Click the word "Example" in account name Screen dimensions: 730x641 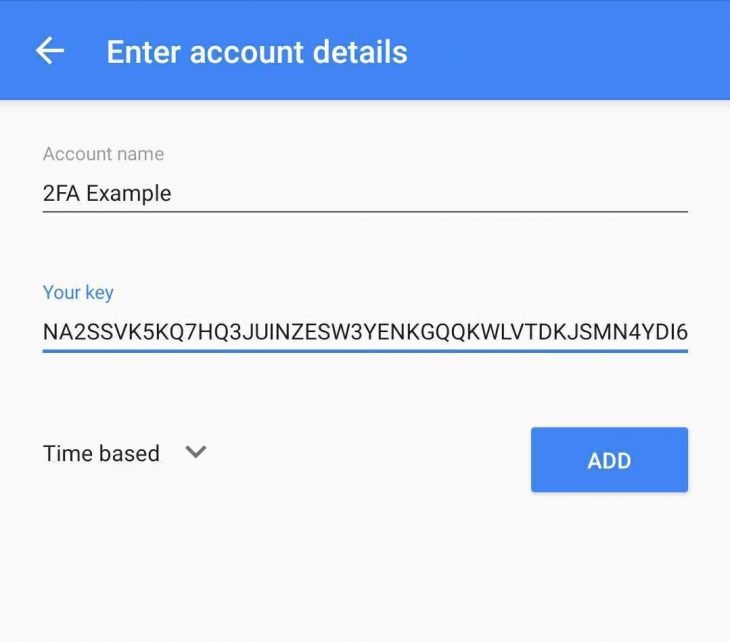(x=129, y=193)
